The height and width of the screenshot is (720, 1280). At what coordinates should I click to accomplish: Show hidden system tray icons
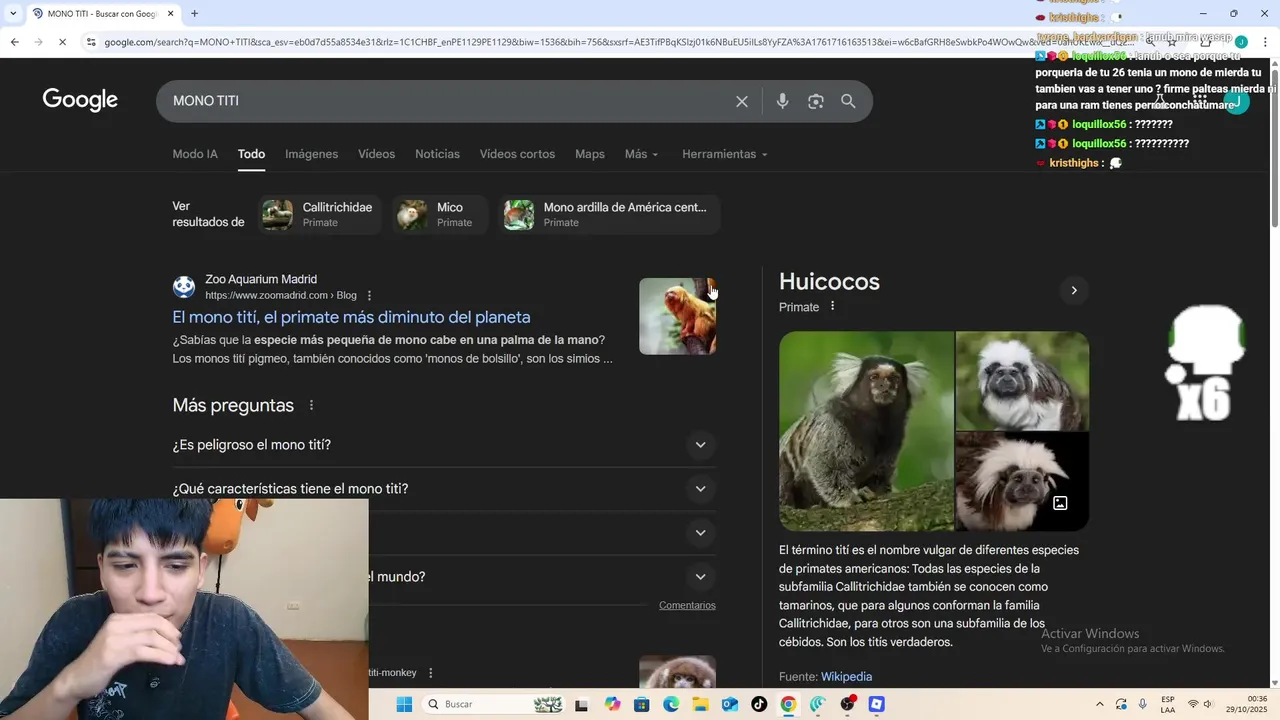1100,704
